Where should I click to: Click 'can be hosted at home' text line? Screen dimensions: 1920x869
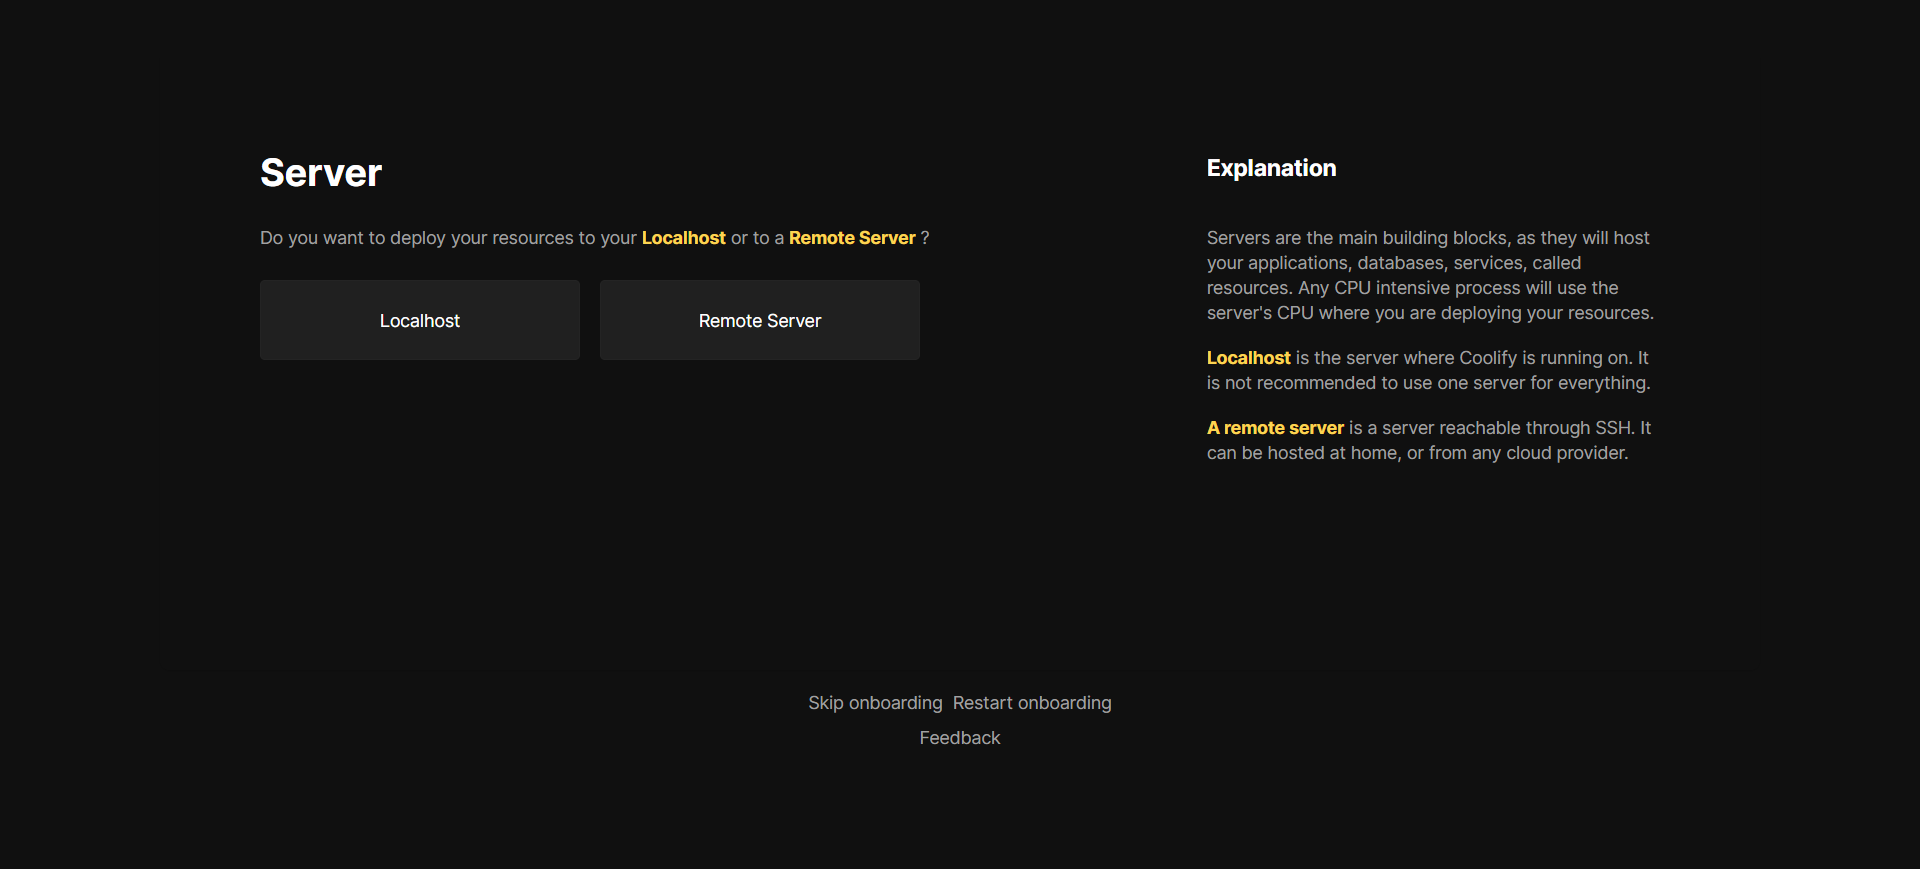1417,453
